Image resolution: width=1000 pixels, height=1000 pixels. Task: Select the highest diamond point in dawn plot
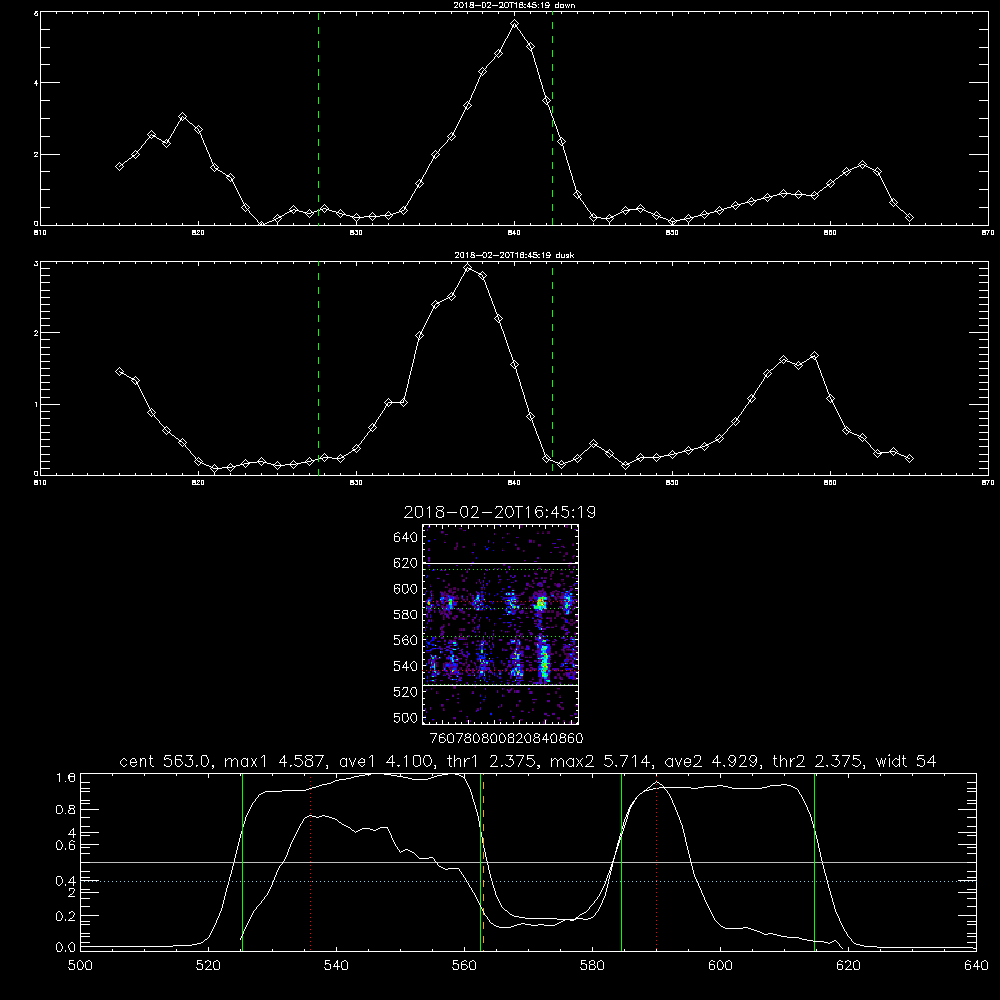515,24
